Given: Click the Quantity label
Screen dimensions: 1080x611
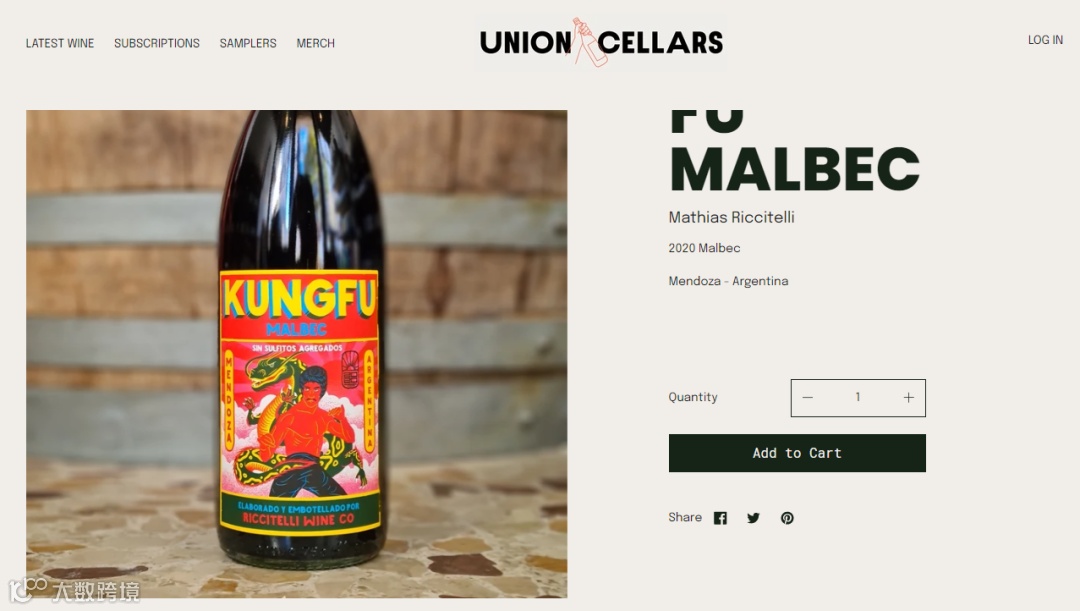Looking at the screenshot, I should (693, 397).
